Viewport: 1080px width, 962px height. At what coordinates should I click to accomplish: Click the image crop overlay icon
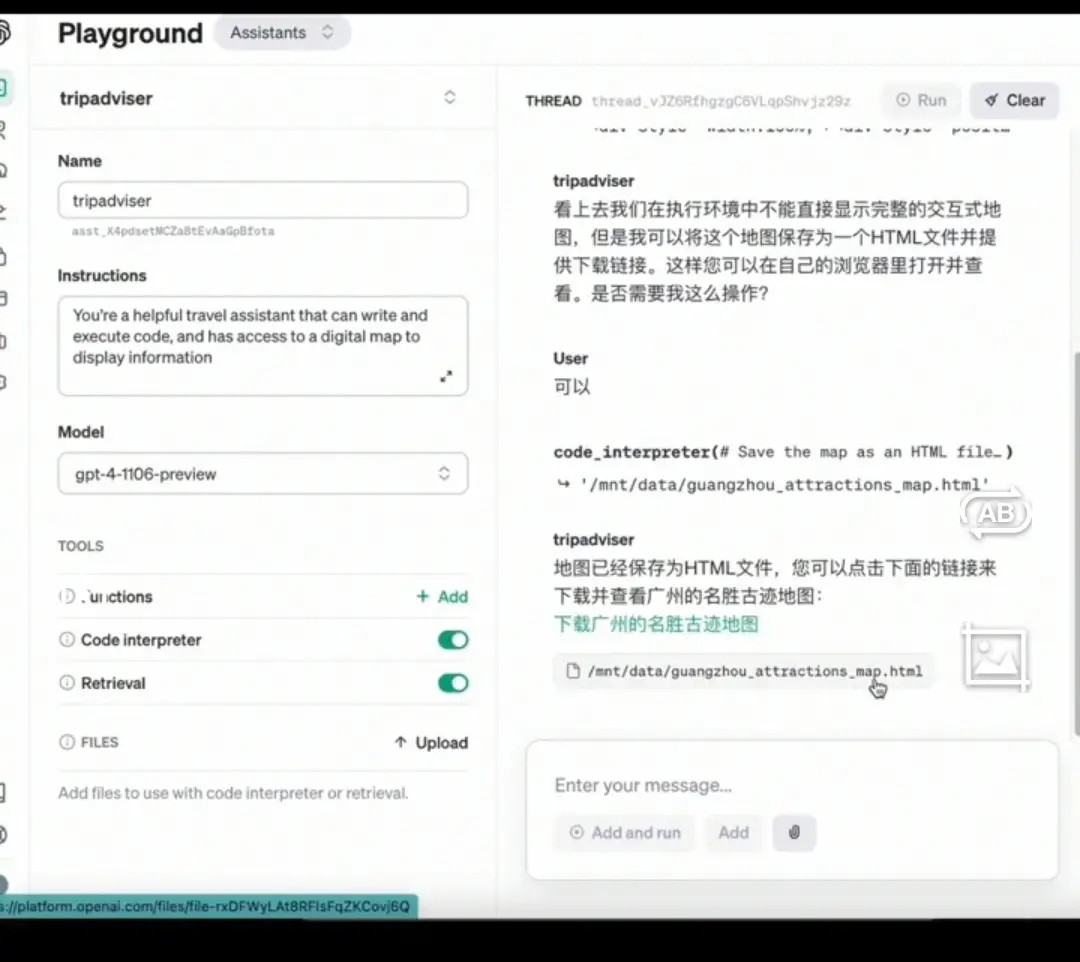(x=996, y=657)
